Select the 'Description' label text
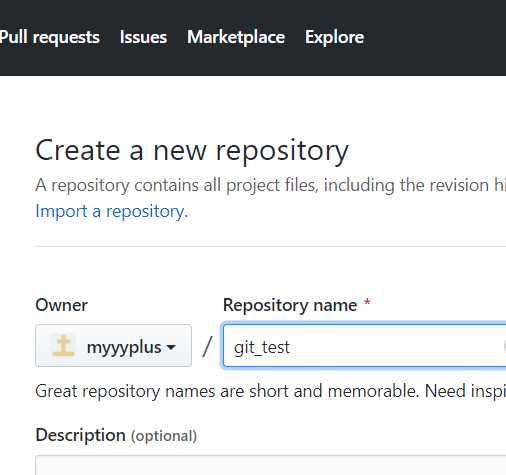 click(x=80, y=435)
